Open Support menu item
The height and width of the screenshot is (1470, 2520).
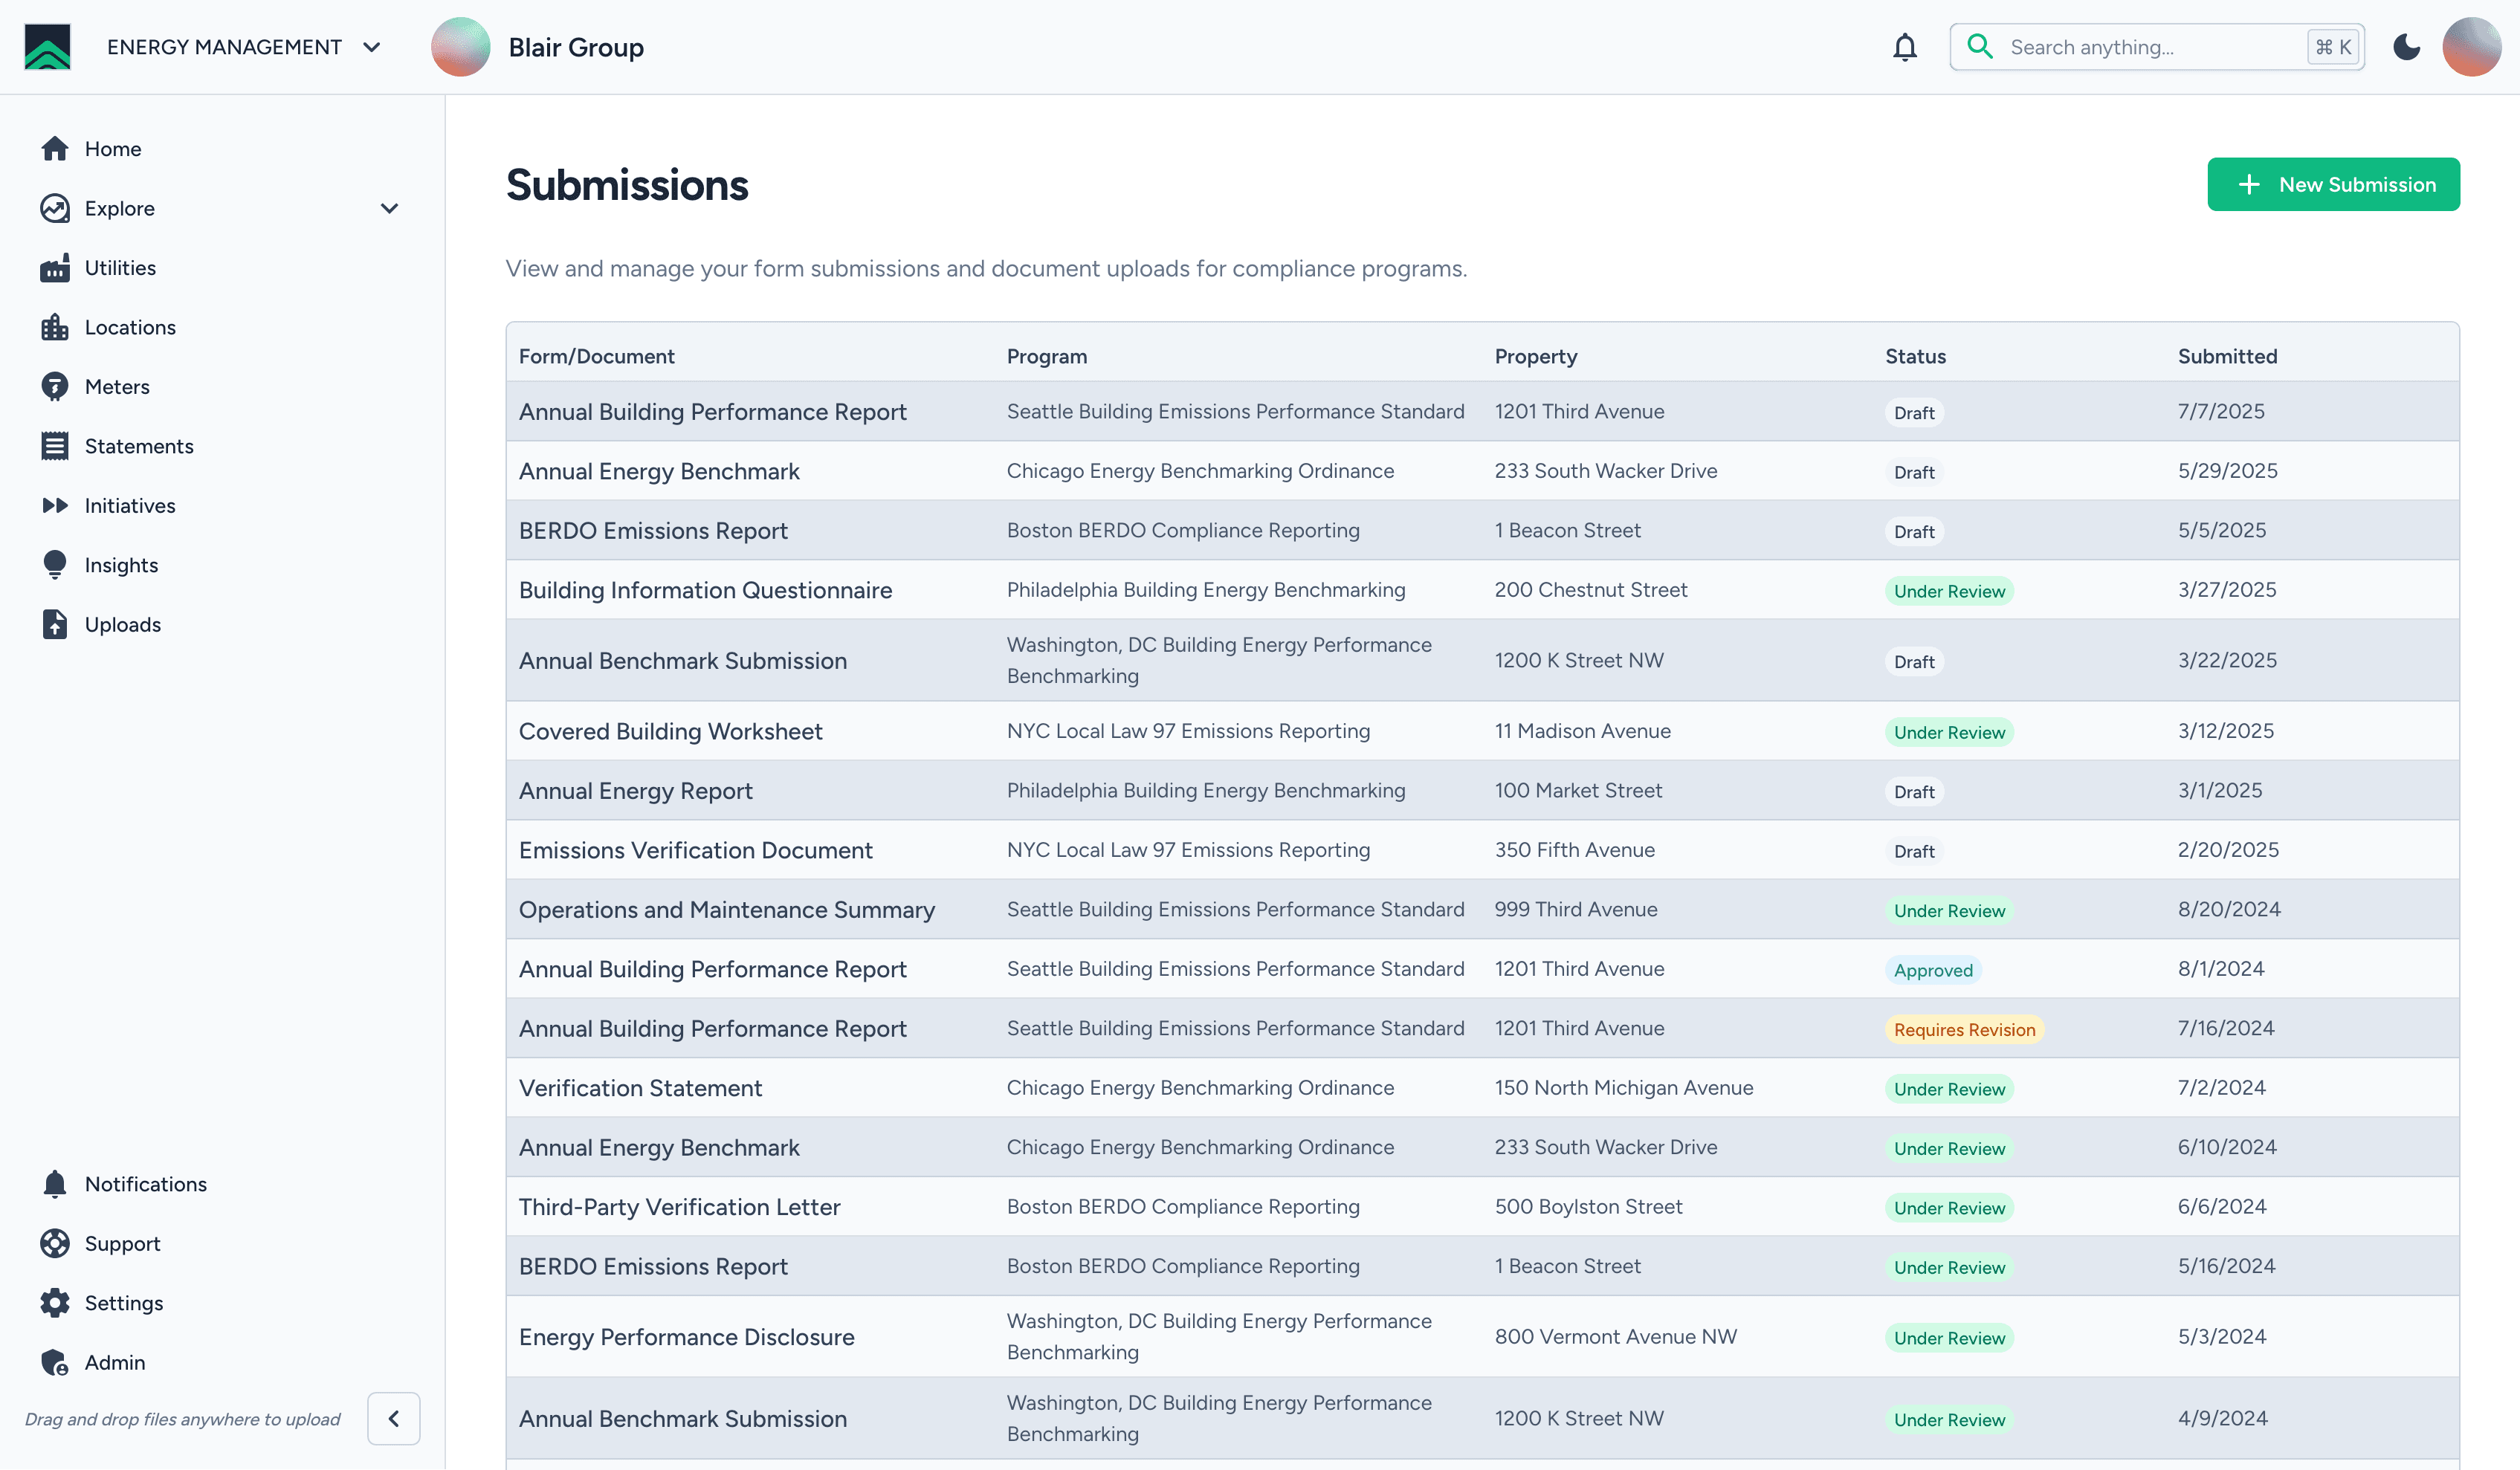[122, 1243]
